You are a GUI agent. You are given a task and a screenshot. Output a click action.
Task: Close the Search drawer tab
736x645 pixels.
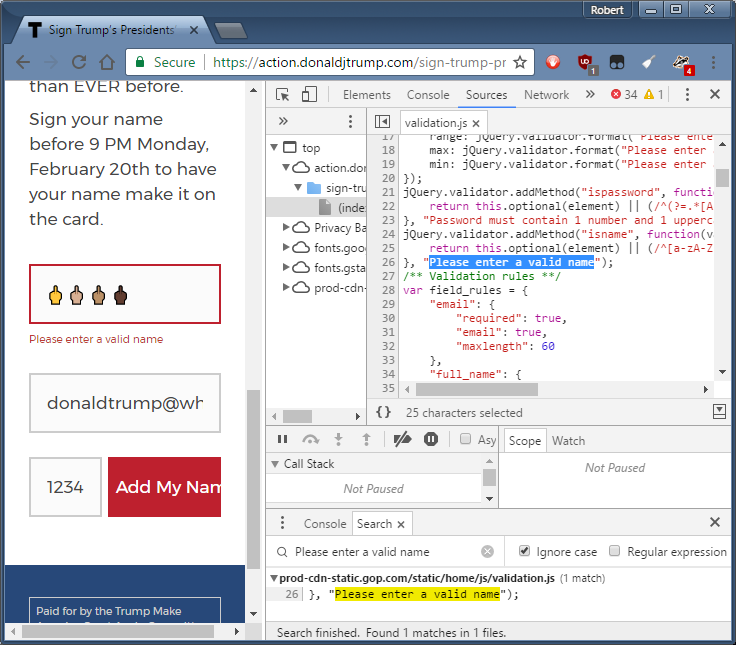(401, 524)
